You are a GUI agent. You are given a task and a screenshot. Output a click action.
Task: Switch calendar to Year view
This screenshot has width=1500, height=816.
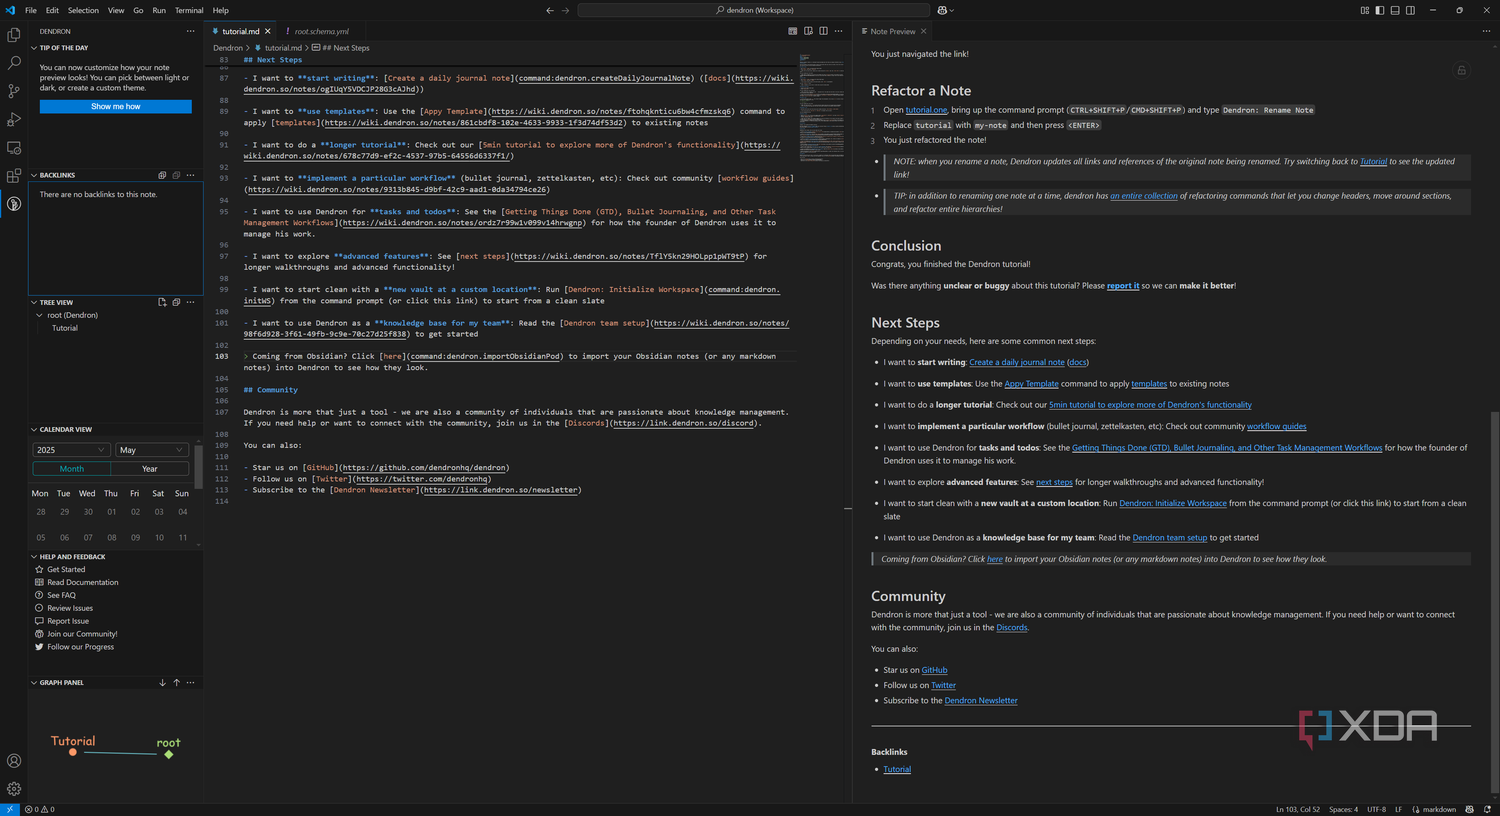click(x=150, y=469)
